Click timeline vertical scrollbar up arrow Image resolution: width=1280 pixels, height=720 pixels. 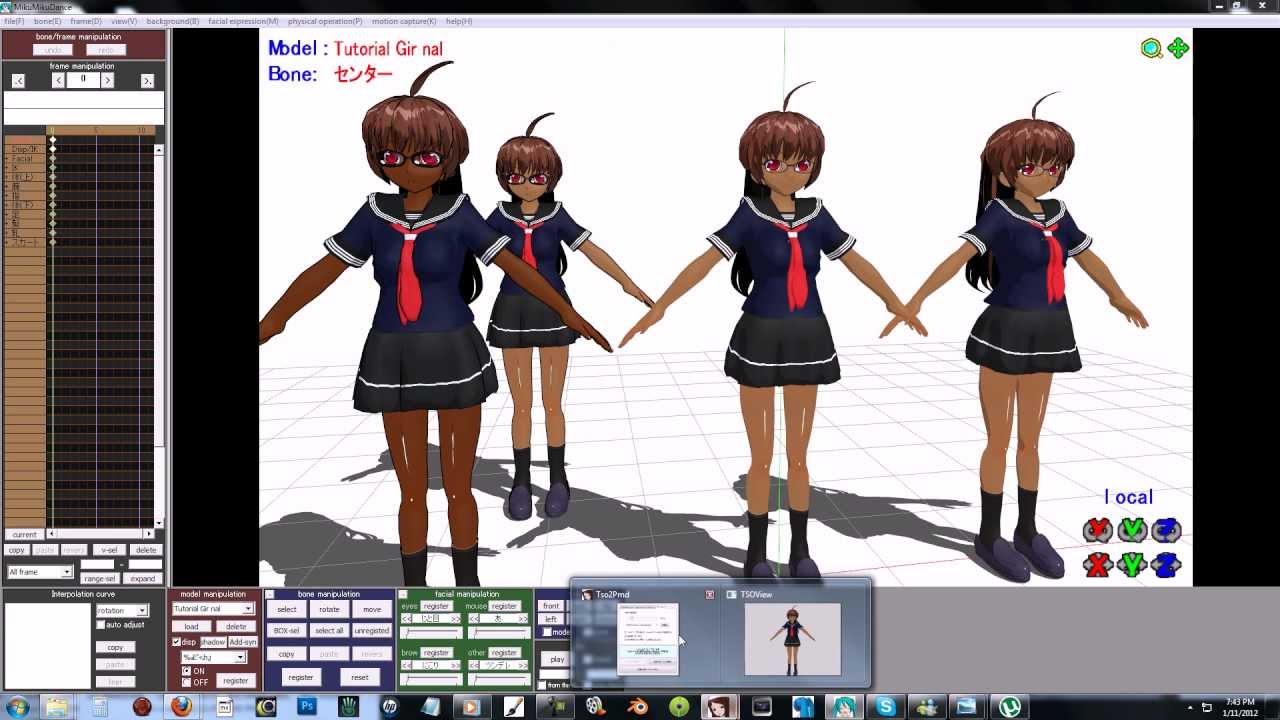159,150
